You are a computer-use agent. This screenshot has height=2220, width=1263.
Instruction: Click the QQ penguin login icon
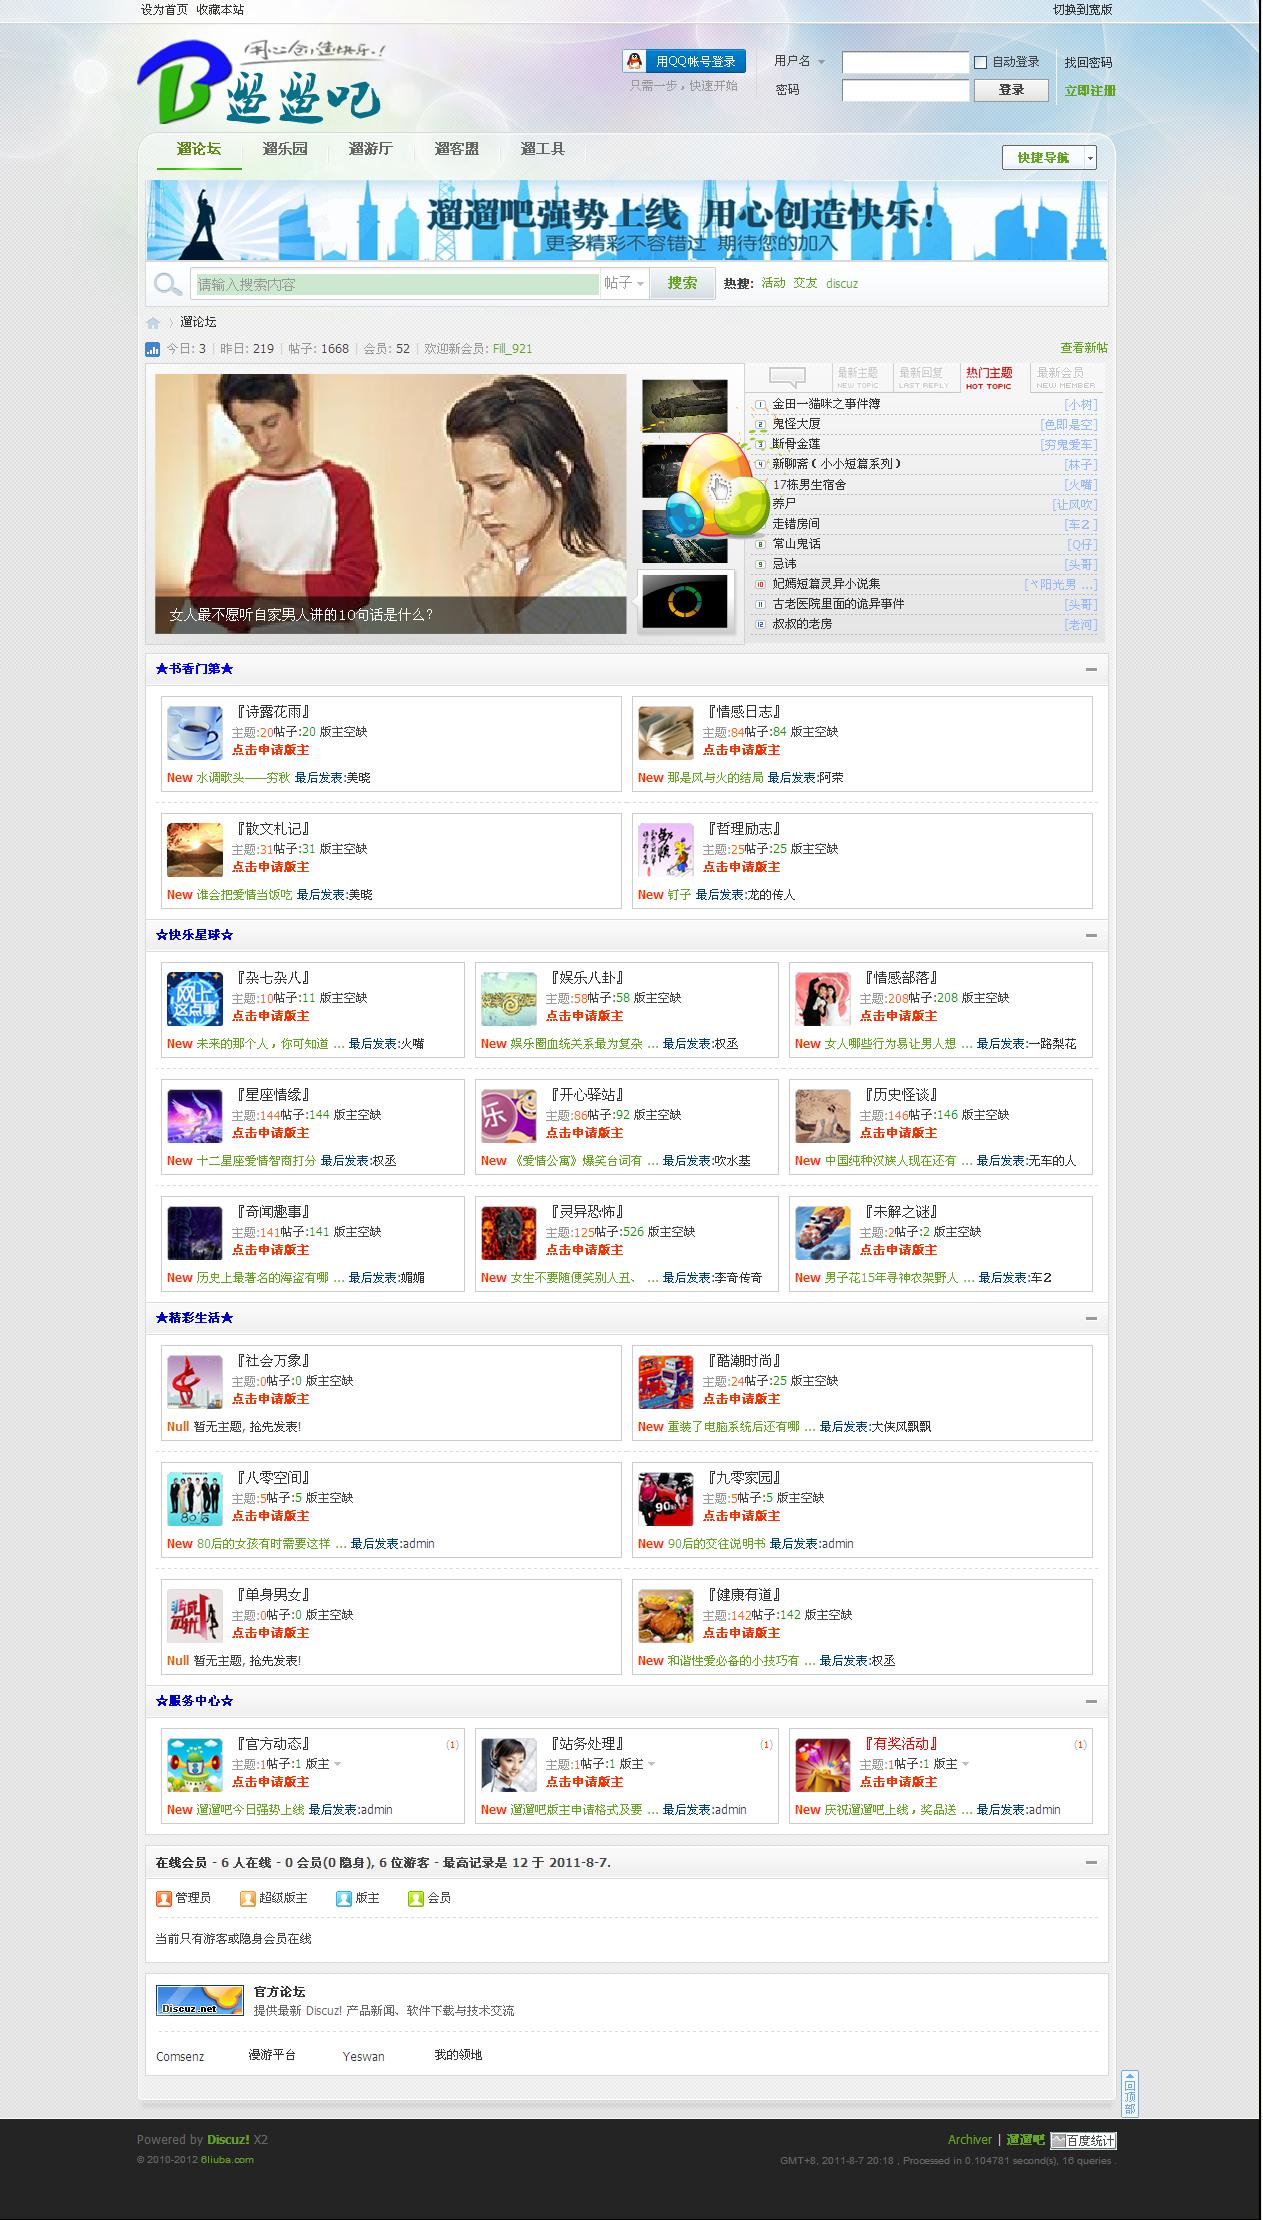tap(634, 62)
